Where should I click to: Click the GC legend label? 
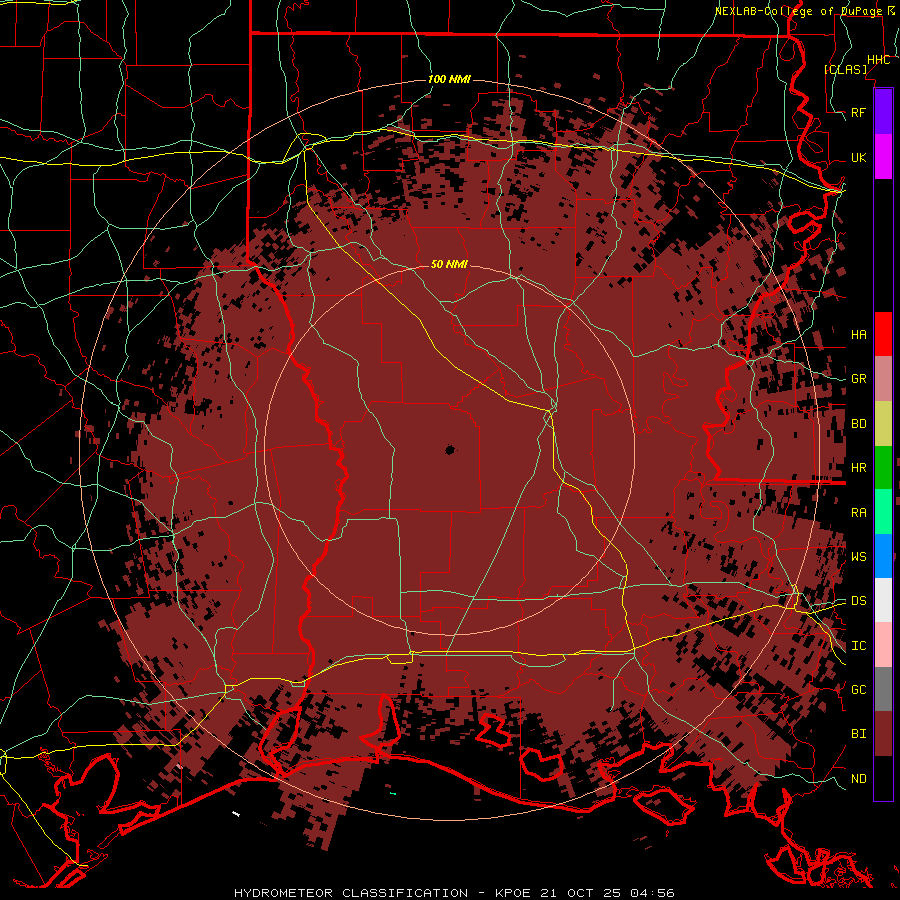point(858,690)
